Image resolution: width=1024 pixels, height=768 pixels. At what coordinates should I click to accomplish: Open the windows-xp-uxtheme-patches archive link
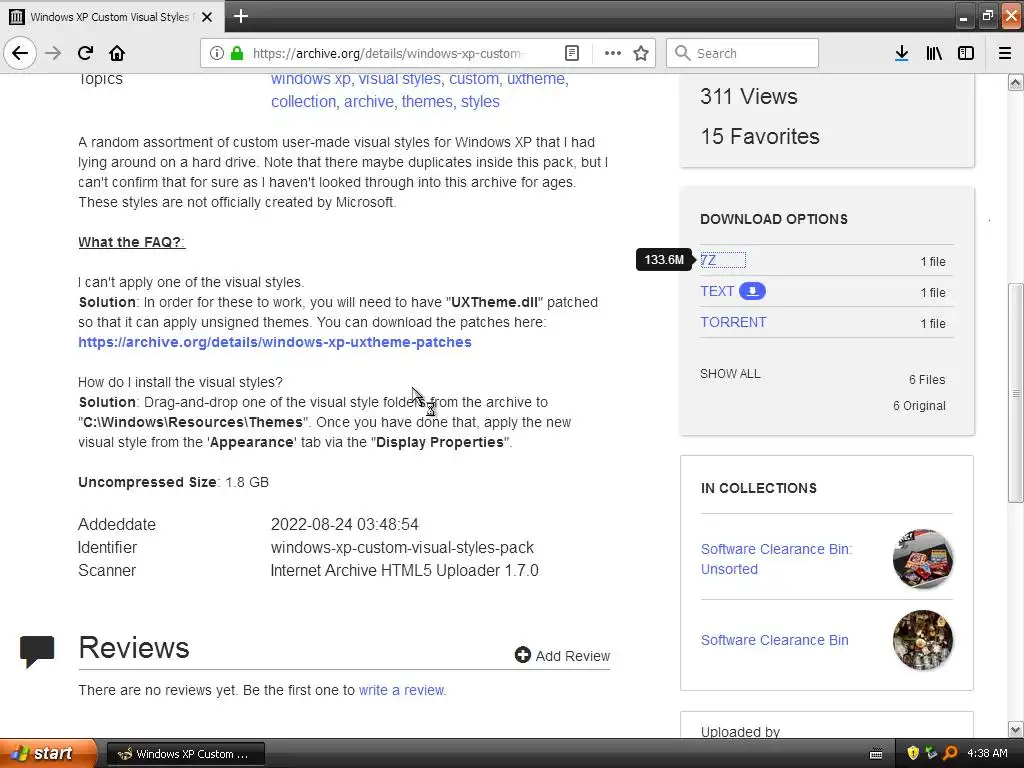(x=275, y=342)
